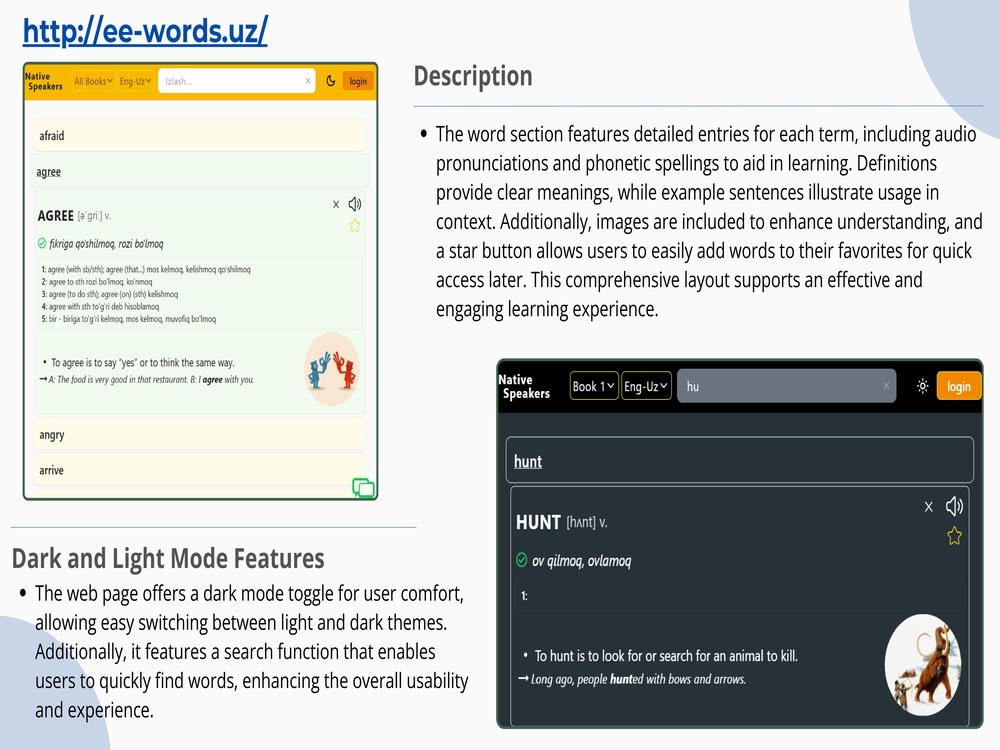Select the 'agree' word row
Viewport: 1000px width, 750px height.
click(x=200, y=172)
